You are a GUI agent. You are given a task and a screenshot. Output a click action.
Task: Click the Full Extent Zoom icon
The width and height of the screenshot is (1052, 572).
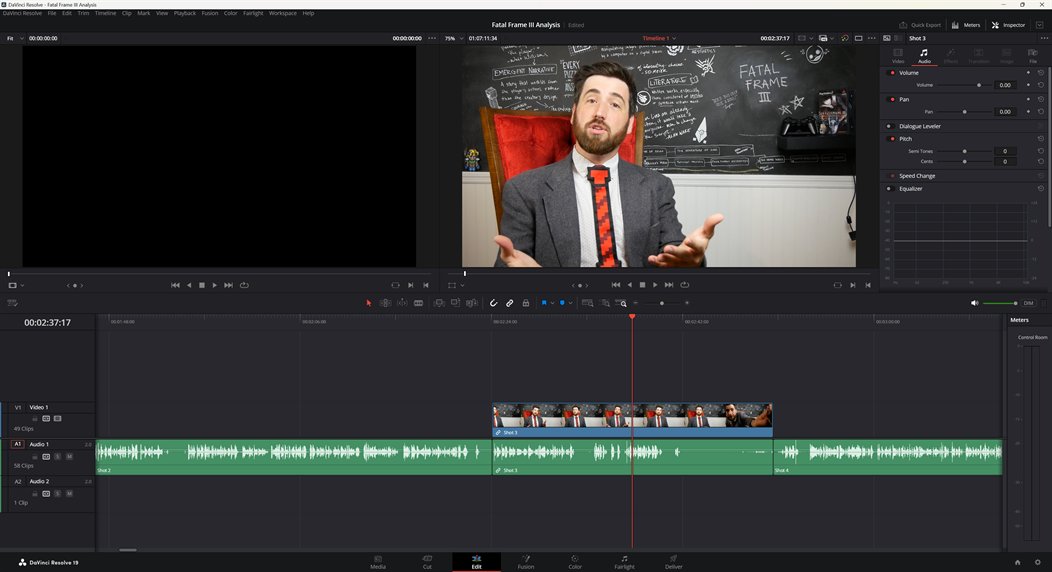point(587,303)
